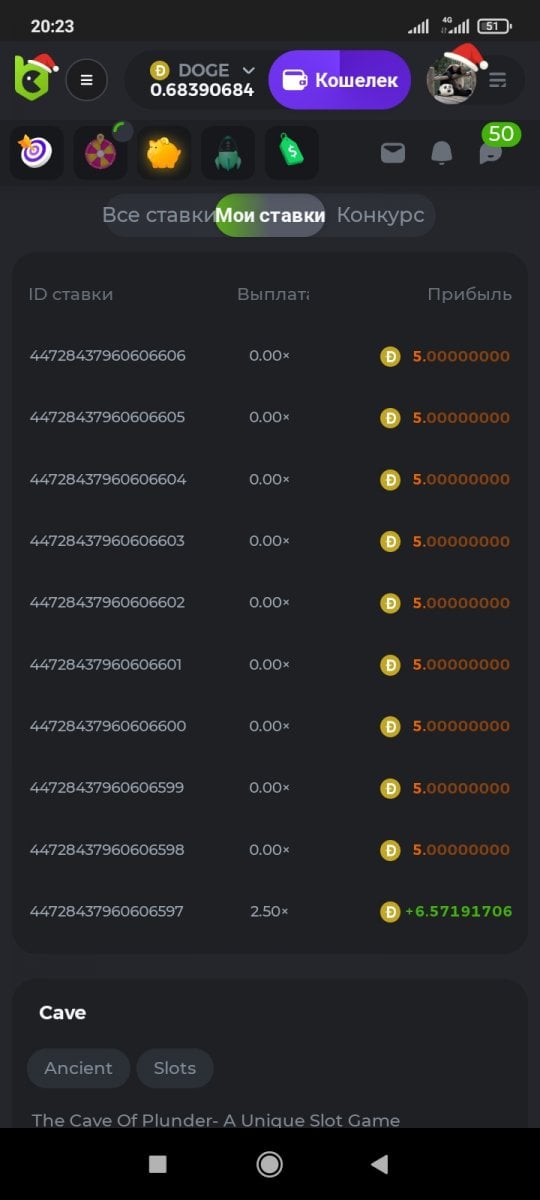Click the Кошелек wallet button
540x1200 pixels.
pyautogui.click(x=340, y=80)
